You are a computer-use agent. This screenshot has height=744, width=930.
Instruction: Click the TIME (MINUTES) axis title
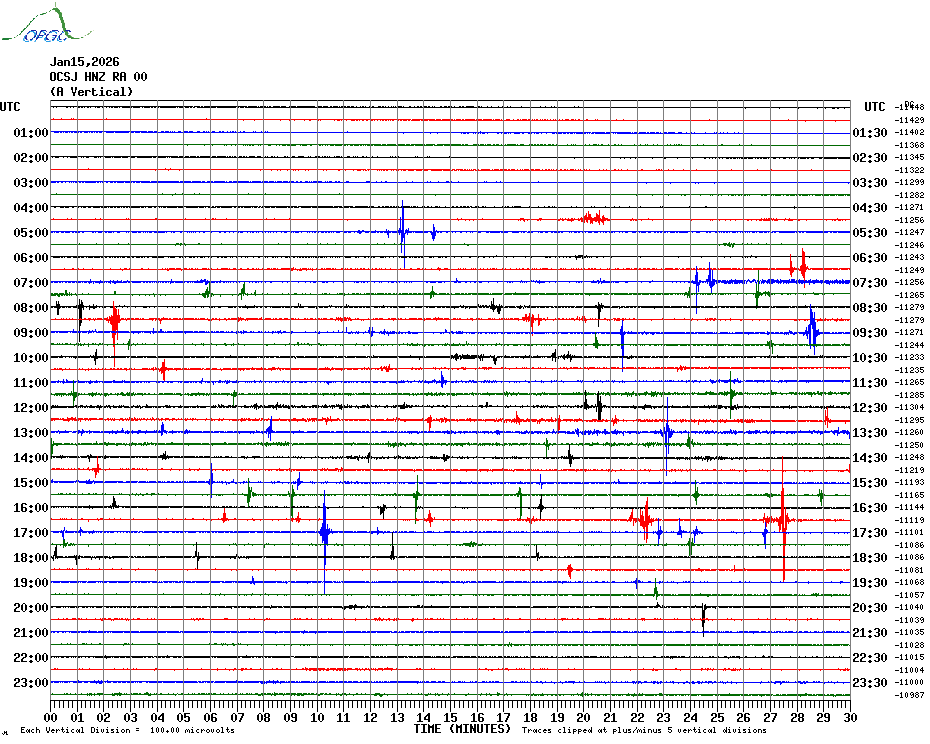tap(462, 729)
